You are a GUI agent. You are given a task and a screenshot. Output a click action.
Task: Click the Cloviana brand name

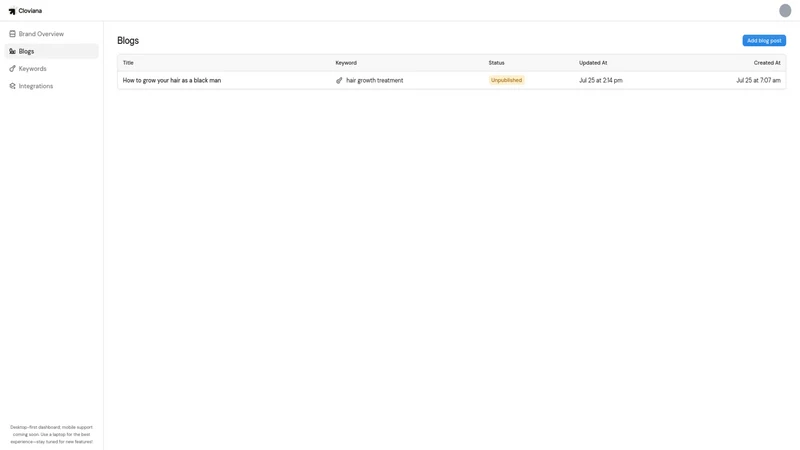(x=30, y=11)
